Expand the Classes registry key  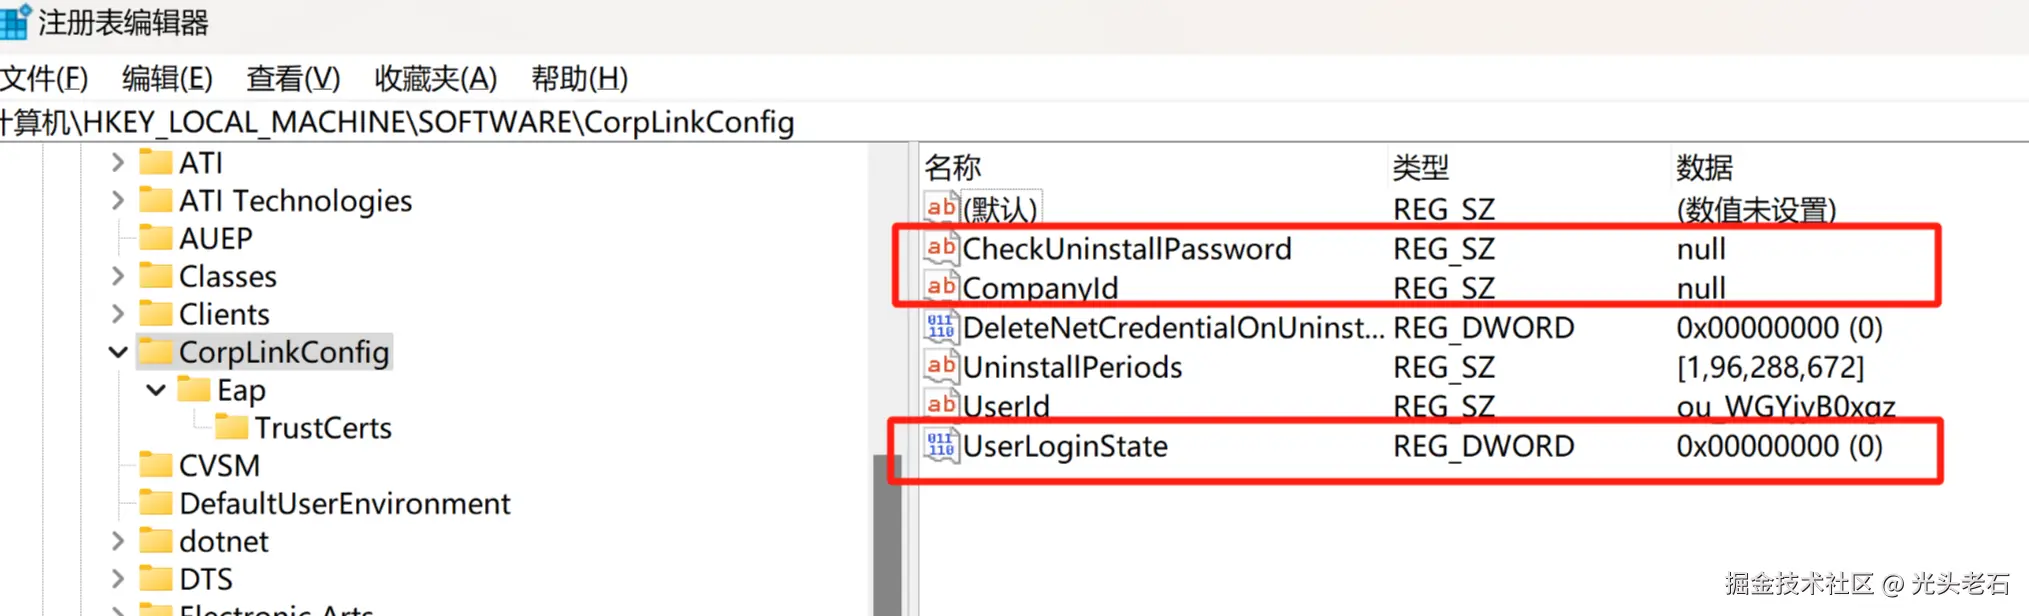coord(118,276)
